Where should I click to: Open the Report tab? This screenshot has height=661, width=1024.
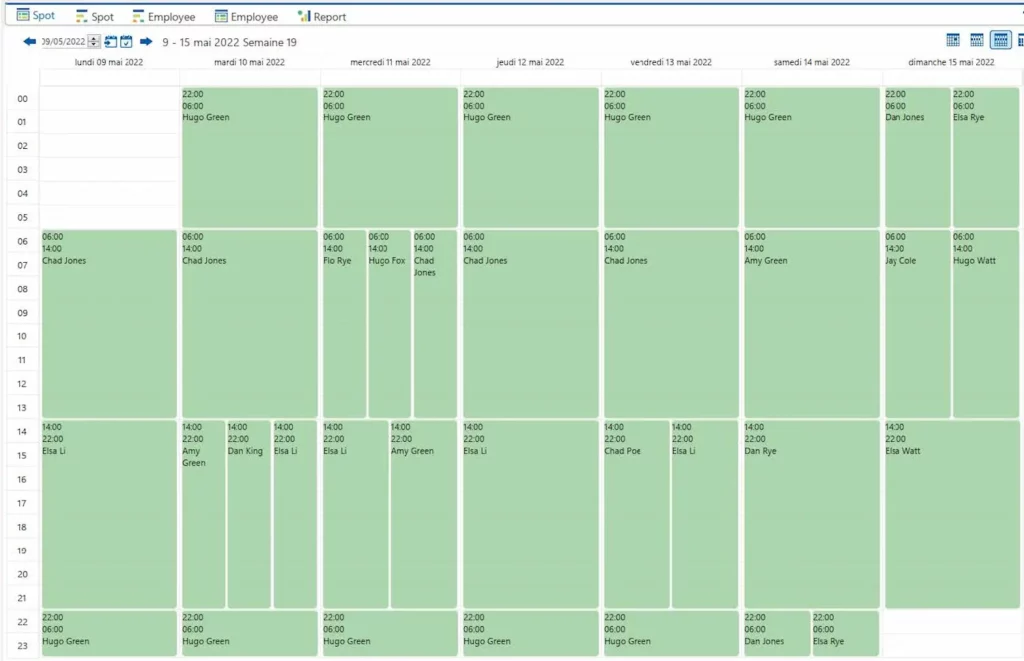[322, 17]
